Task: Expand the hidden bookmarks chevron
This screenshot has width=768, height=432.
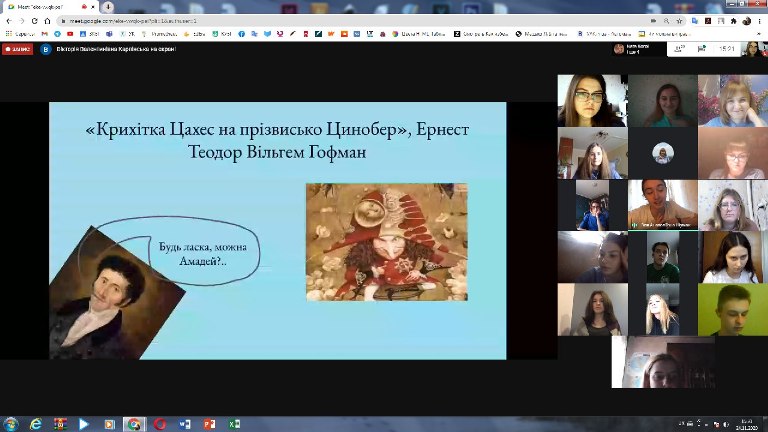Action: pos(759,34)
